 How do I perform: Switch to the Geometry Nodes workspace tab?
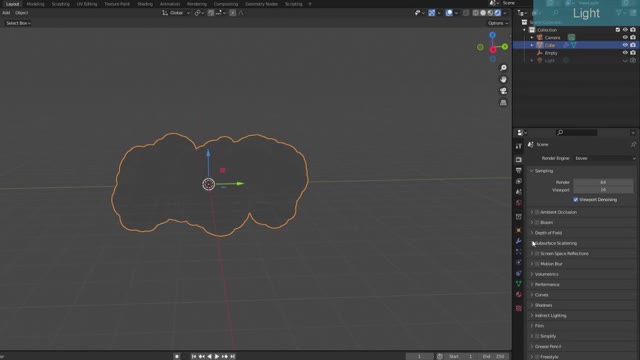261,4
